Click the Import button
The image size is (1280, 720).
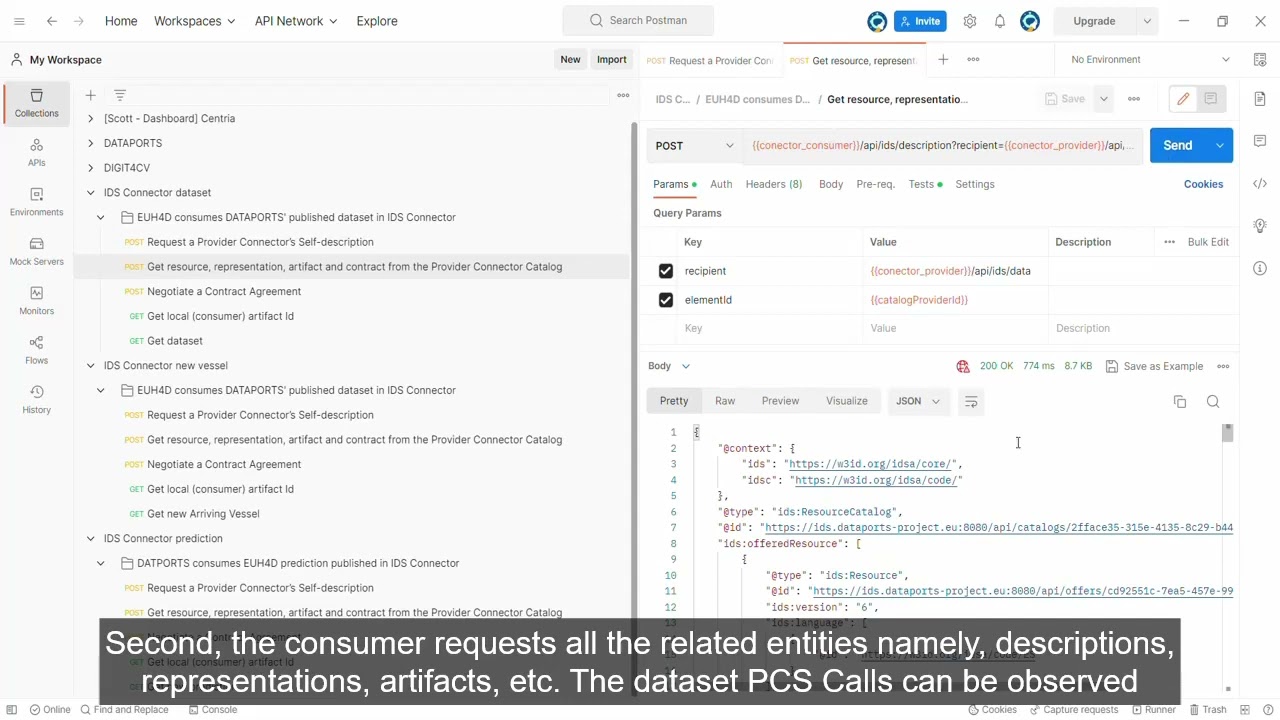(612, 60)
